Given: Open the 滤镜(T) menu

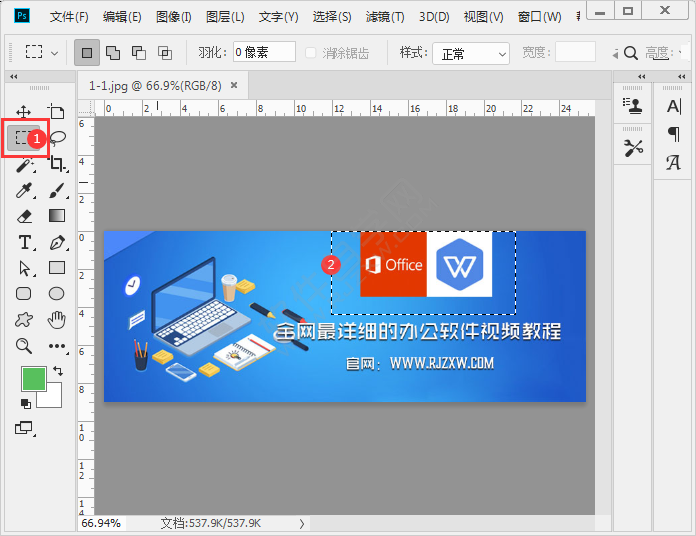Looking at the screenshot, I should coord(385,17).
